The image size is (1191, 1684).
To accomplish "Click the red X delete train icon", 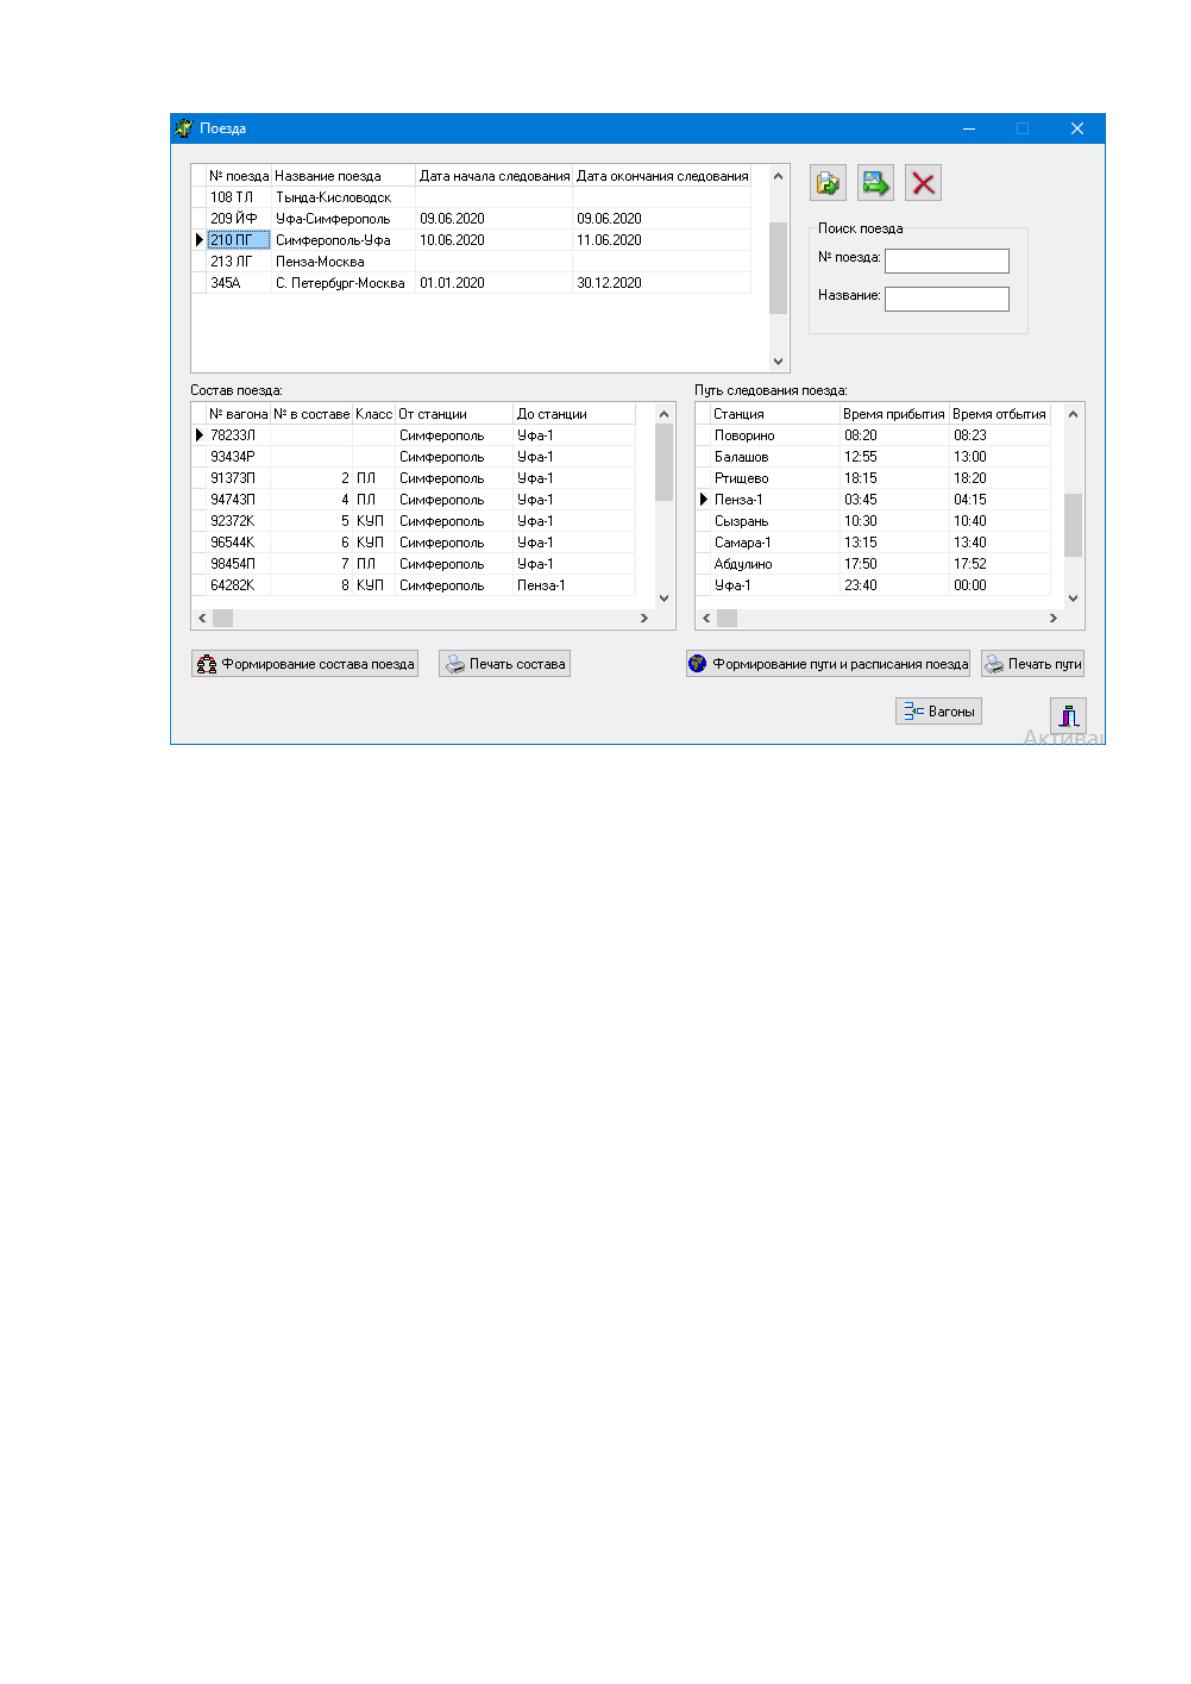I will [923, 183].
